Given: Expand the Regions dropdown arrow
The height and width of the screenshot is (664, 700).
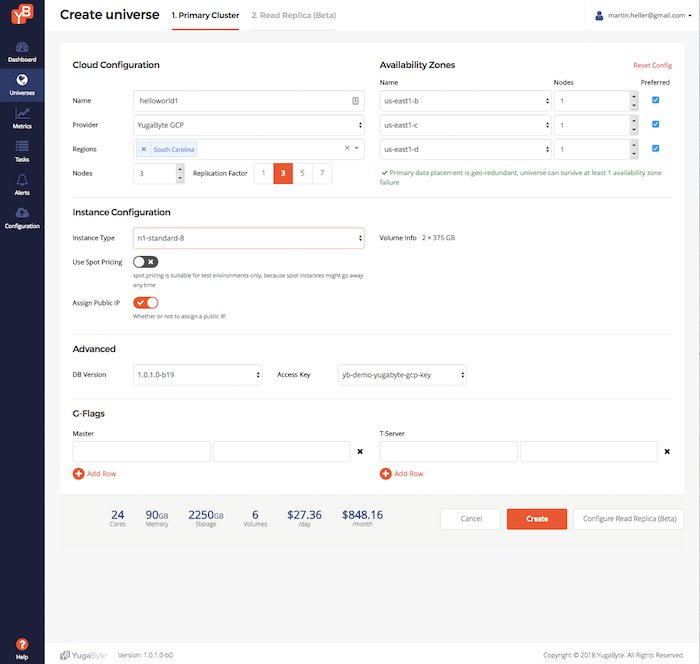Looking at the screenshot, I should pos(357,148).
